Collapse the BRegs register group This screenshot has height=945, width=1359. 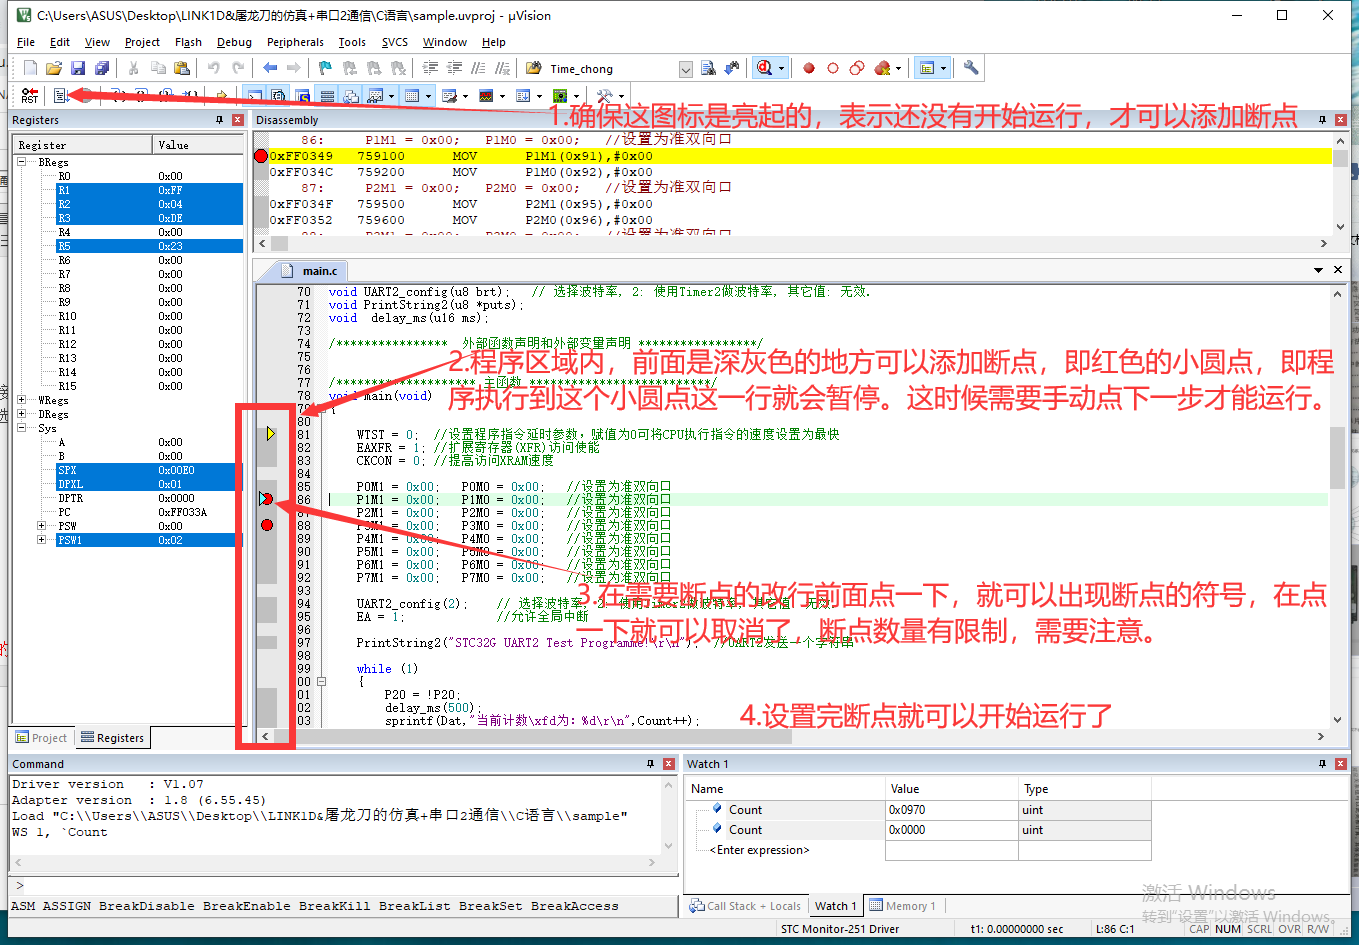[x=22, y=162]
